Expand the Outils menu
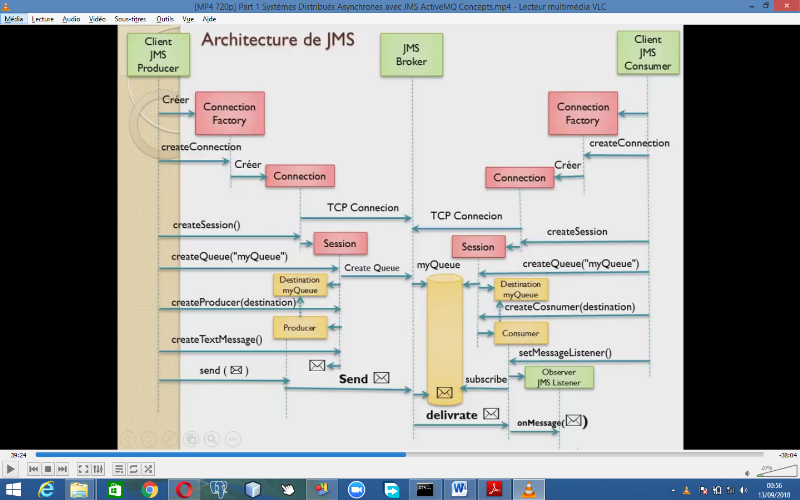The height and width of the screenshot is (500, 800). [x=165, y=18]
